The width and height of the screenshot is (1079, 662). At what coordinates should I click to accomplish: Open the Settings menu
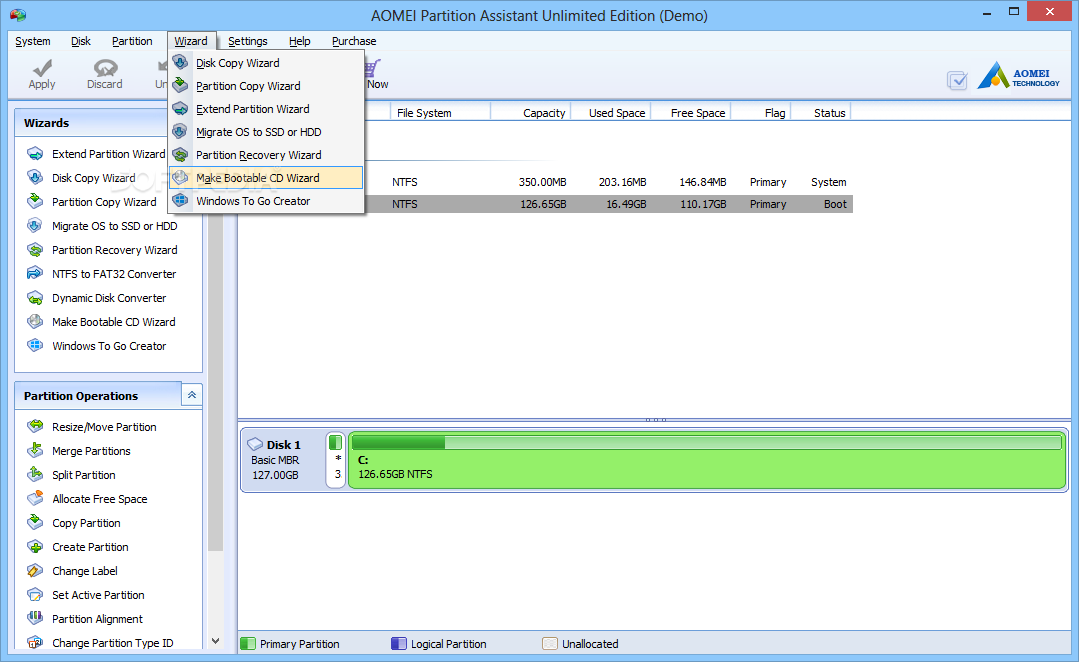pos(248,41)
